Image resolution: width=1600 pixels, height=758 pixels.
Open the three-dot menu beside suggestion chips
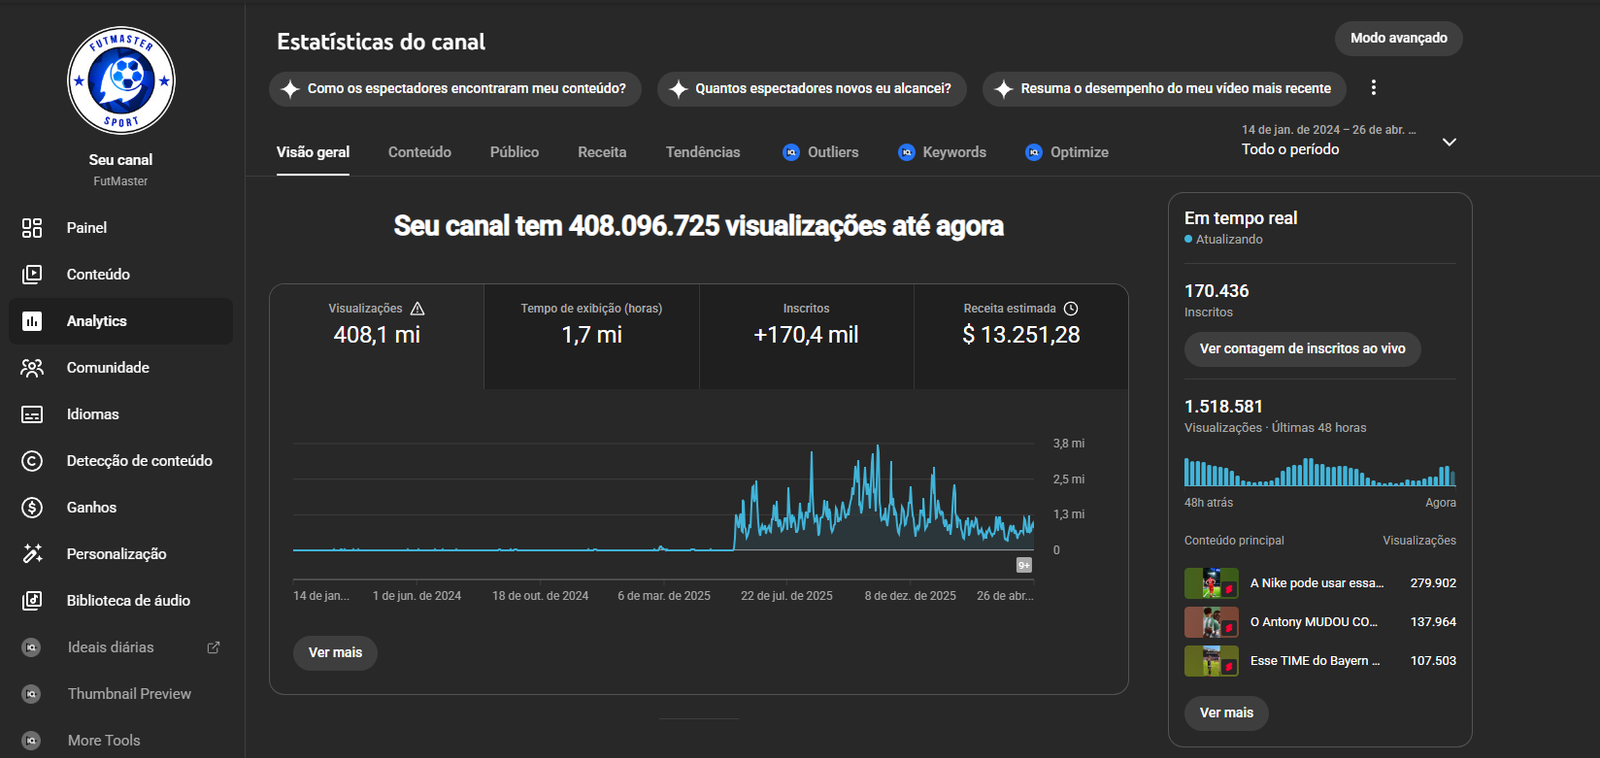pos(1373,88)
